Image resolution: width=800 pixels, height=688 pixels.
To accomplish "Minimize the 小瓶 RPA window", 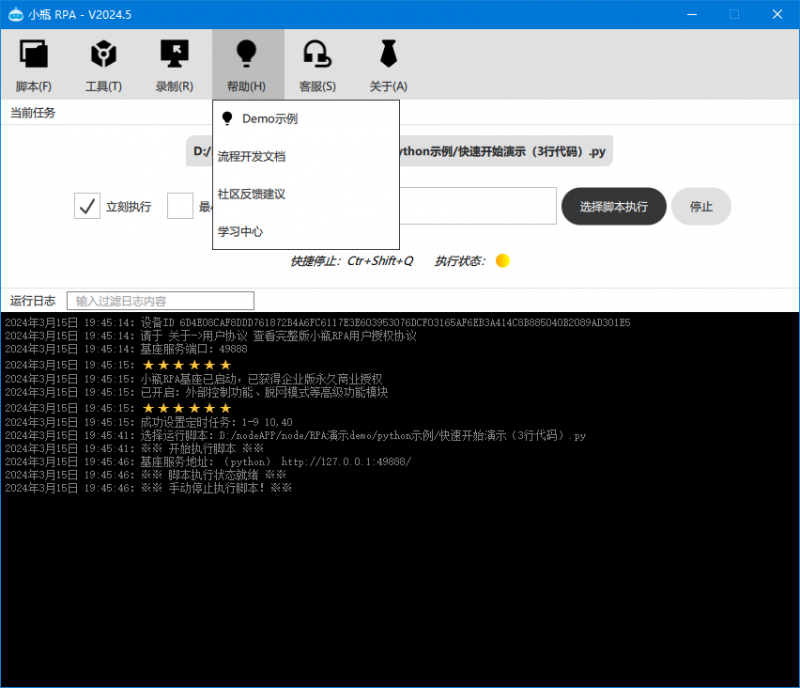I will click(x=692, y=14).
